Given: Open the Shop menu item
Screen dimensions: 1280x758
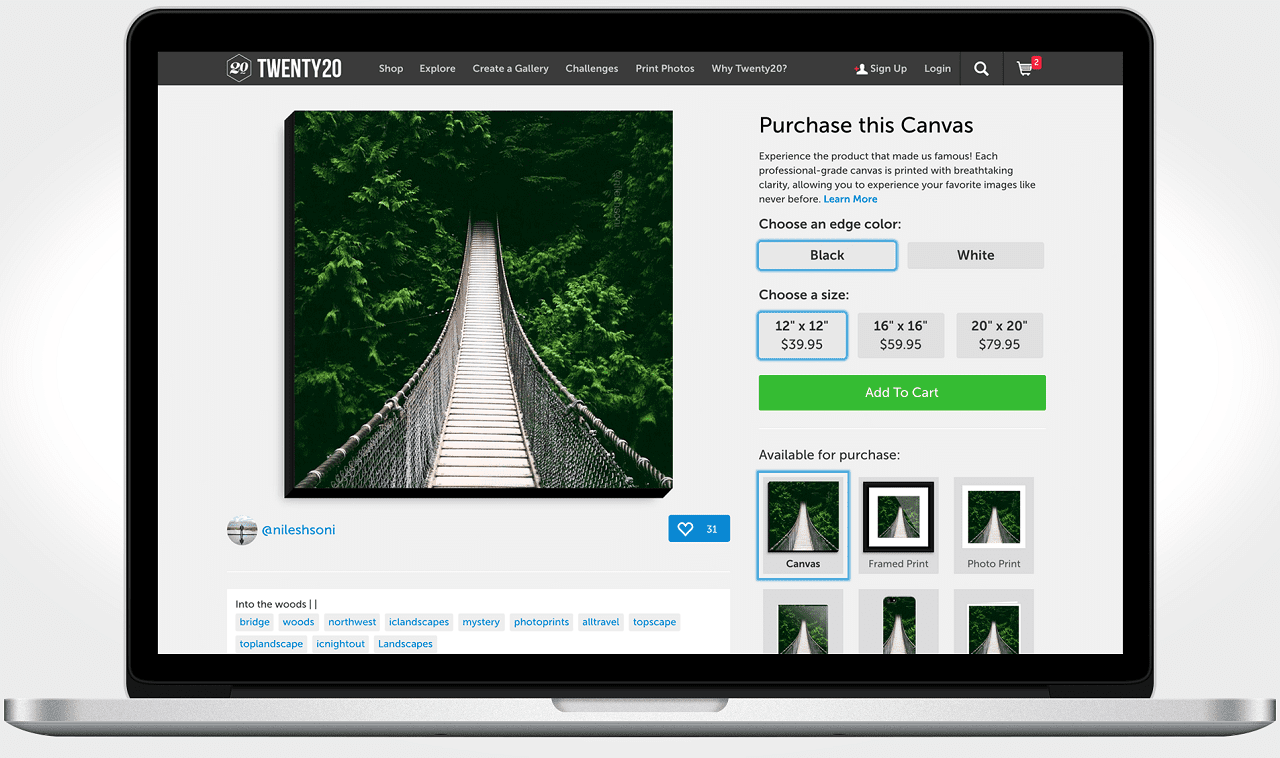Looking at the screenshot, I should 391,69.
